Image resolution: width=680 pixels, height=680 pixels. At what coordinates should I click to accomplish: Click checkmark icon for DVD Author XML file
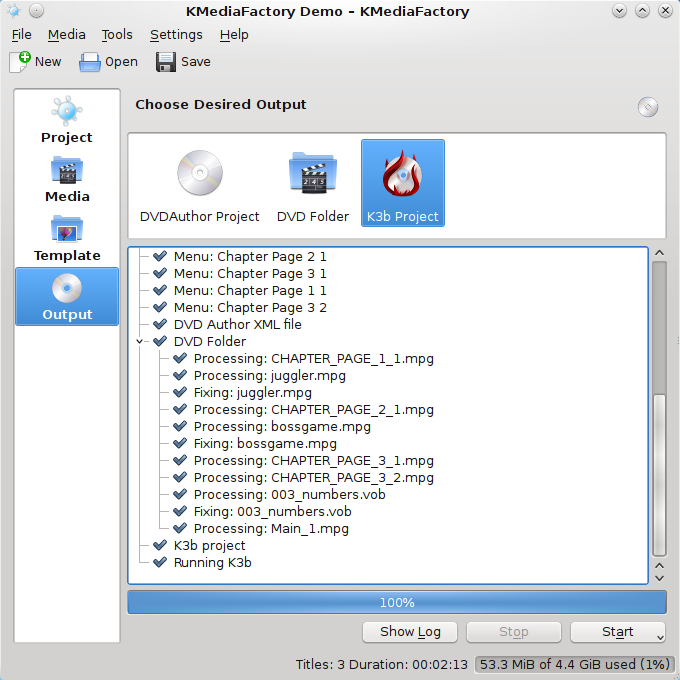(x=160, y=324)
